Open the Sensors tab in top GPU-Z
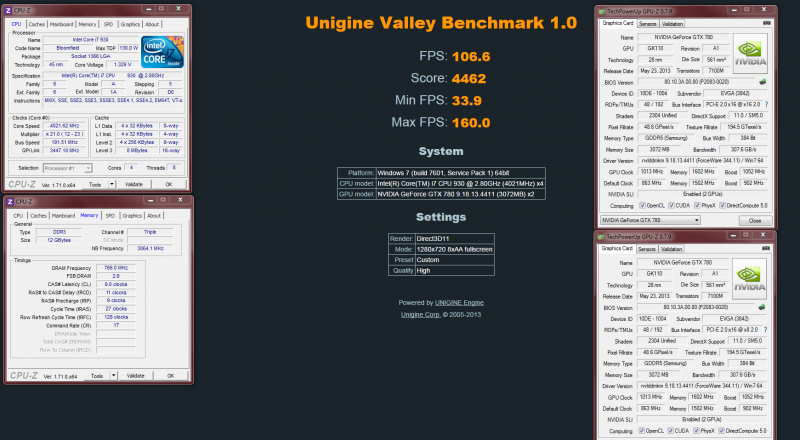800x440 pixels. tap(648, 22)
